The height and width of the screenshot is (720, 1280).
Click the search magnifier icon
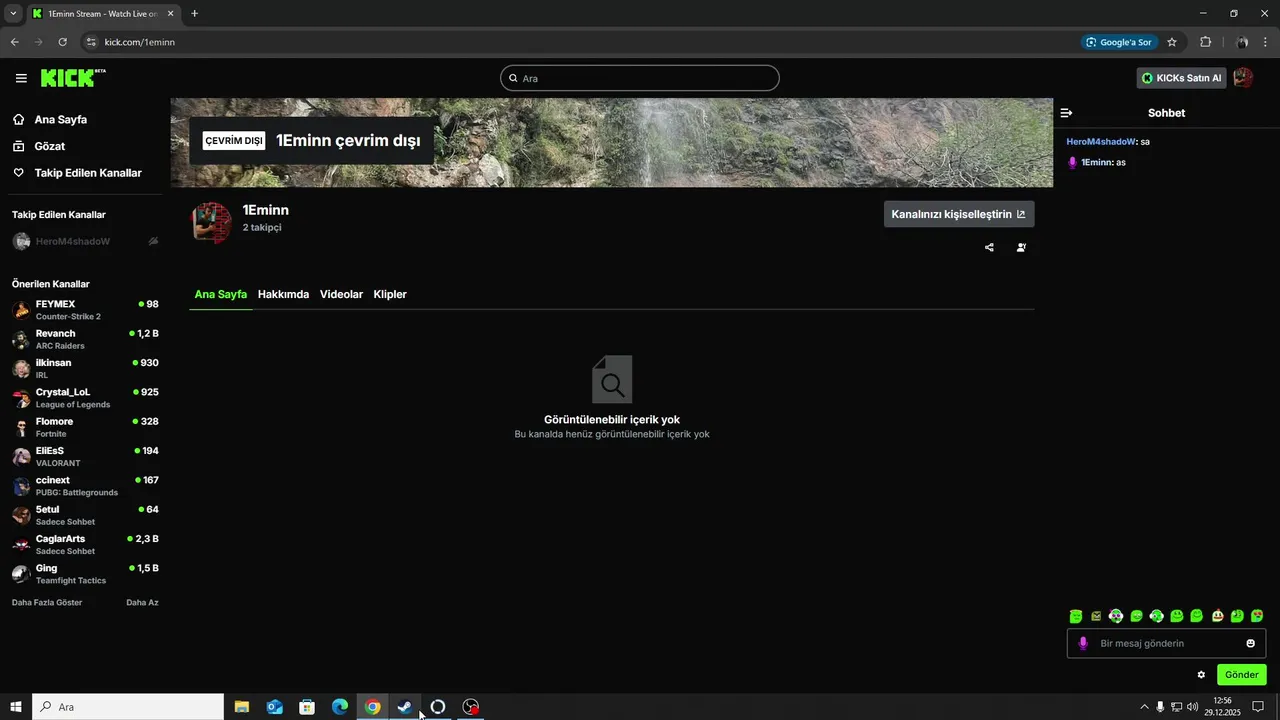[513, 78]
